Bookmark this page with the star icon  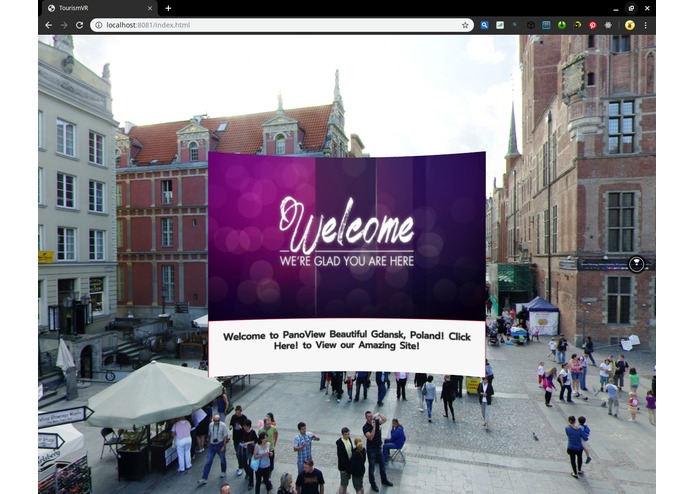[x=465, y=25]
